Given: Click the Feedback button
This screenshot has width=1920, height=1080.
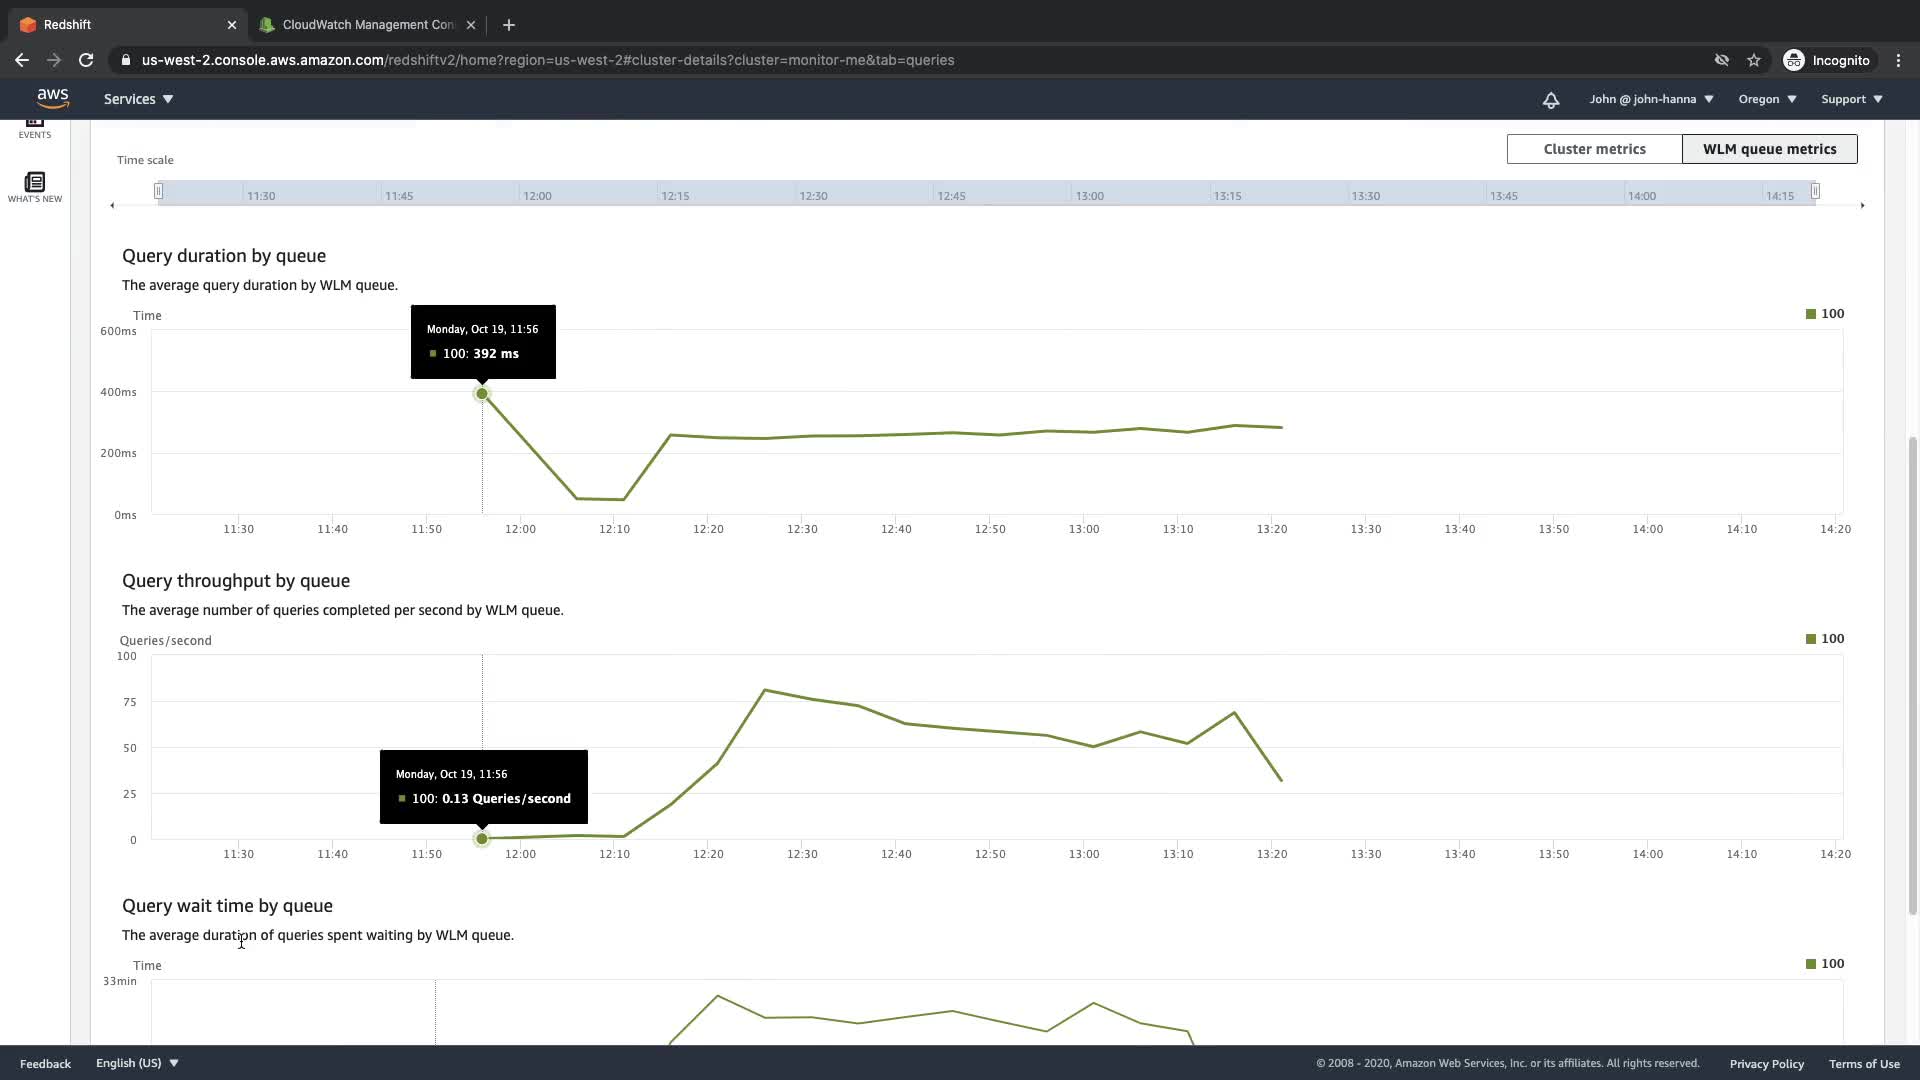Looking at the screenshot, I should click(45, 1064).
